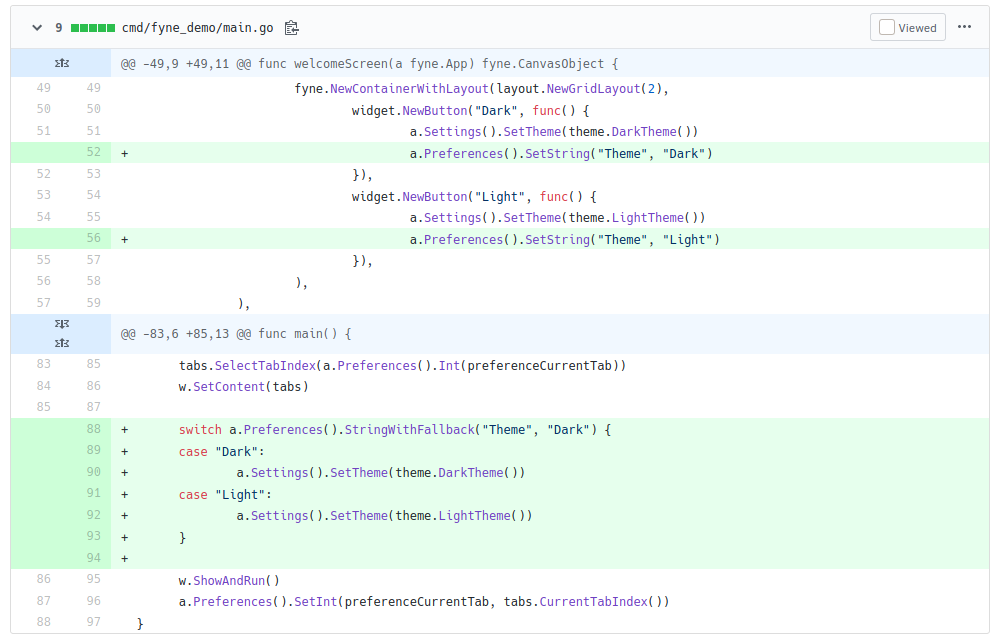Click the tabs.SelectTabIndex code line
The height and width of the screenshot is (640, 997).
(402, 365)
